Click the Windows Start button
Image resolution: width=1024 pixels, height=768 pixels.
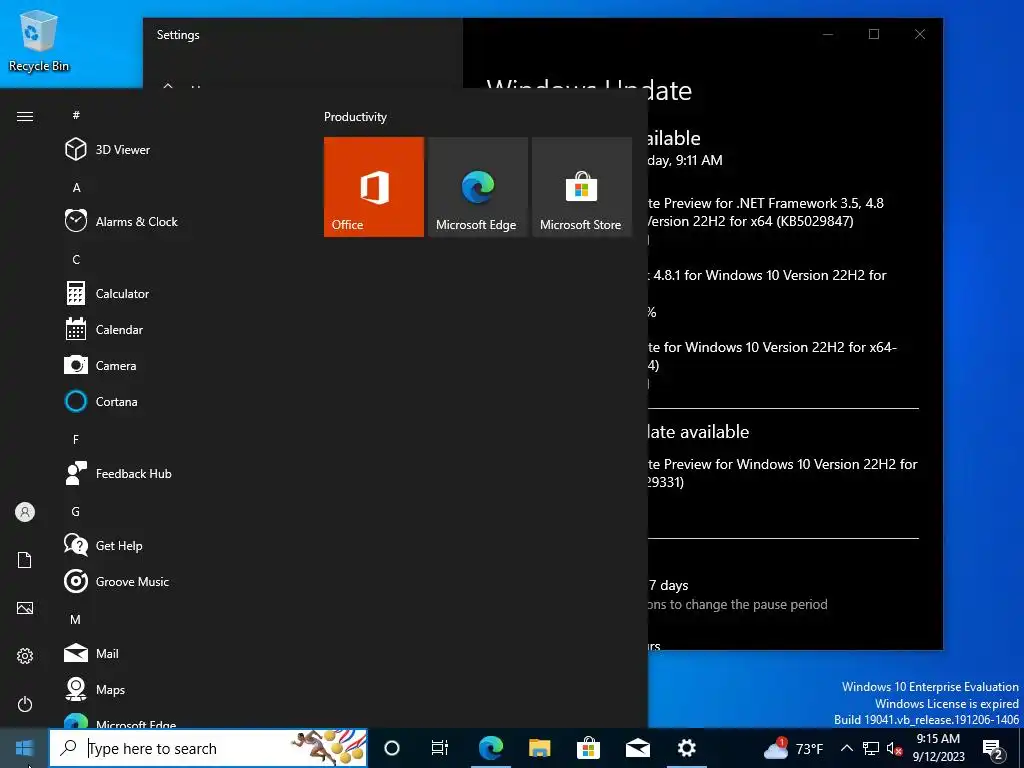coord(24,748)
